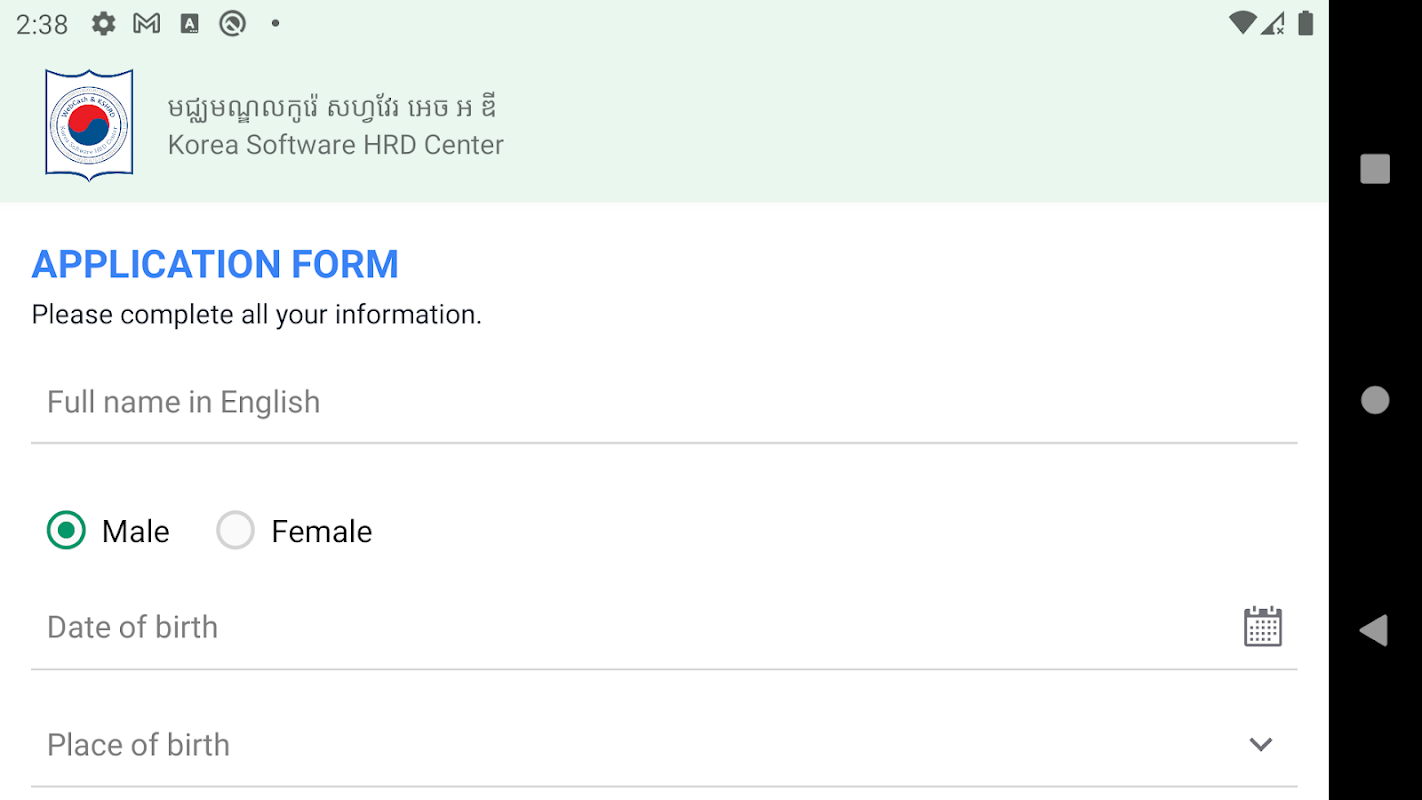Select the Male radio button
Viewport: 1422px width, 800px height.
click(67, 531)
